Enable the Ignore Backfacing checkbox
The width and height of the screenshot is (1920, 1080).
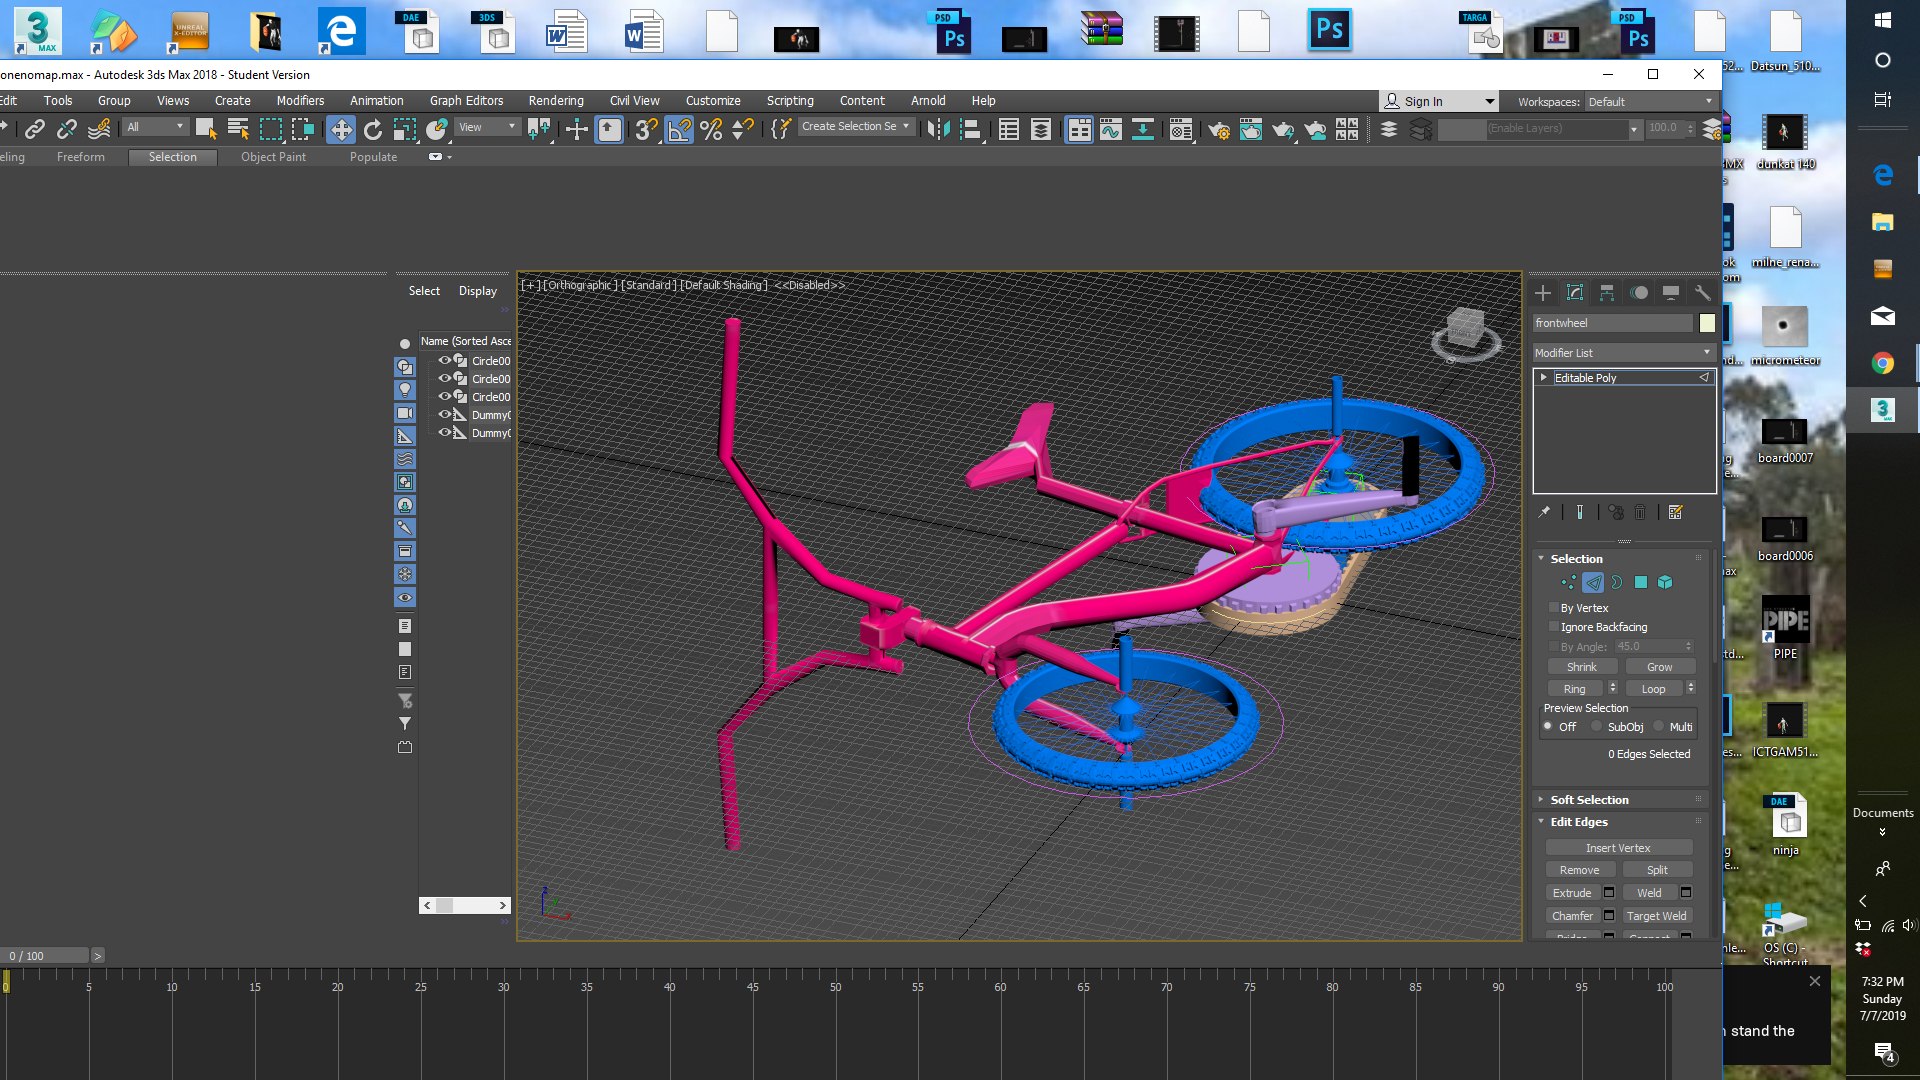(1553, 627)
